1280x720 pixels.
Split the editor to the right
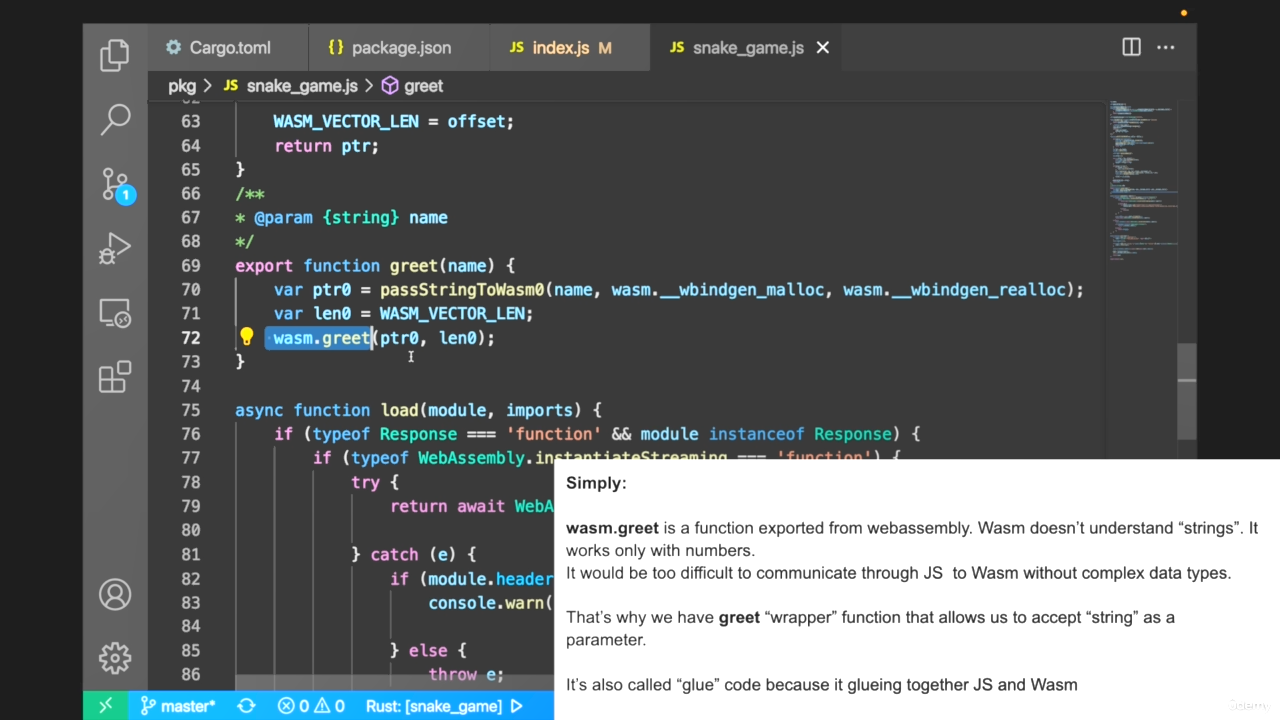pos(1131,47)
